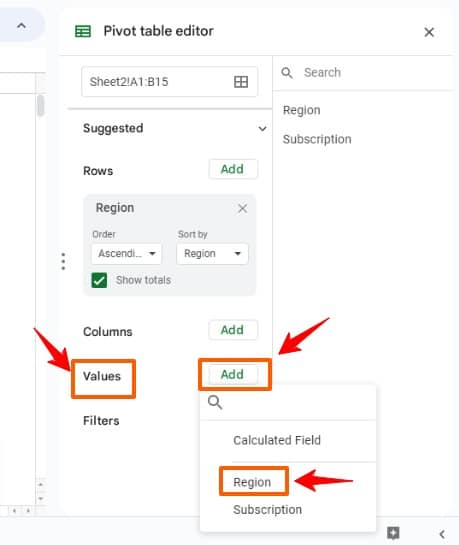
Task: Click the search magnifier icon in field list
Action: [x=287, y=73]
